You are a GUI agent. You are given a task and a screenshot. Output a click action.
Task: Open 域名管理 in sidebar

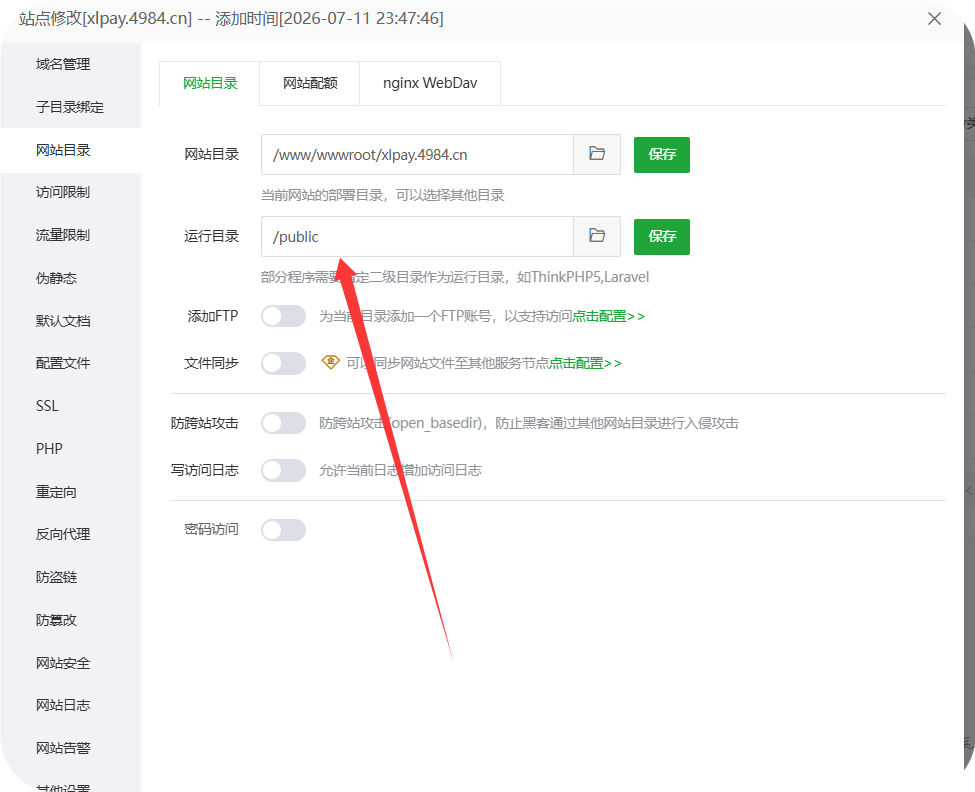pos(63,64)
